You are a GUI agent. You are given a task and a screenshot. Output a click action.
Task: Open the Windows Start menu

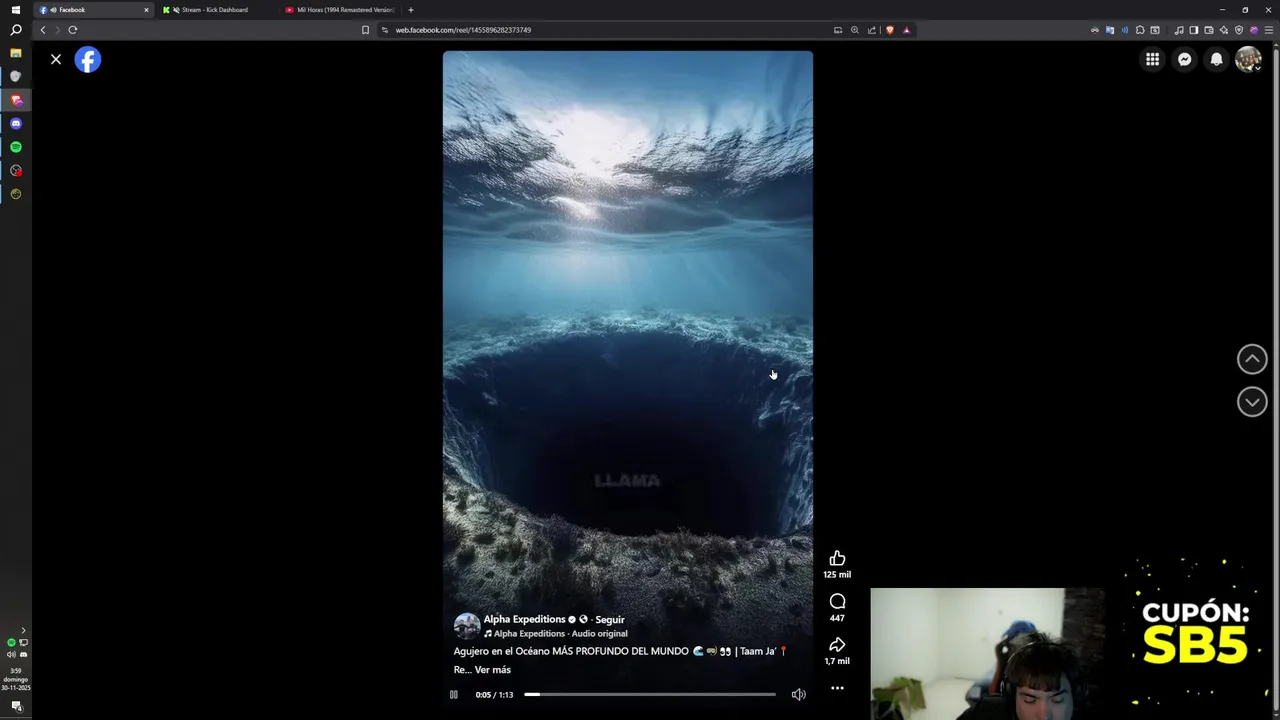pyautogui.click(x=15, y=10)
